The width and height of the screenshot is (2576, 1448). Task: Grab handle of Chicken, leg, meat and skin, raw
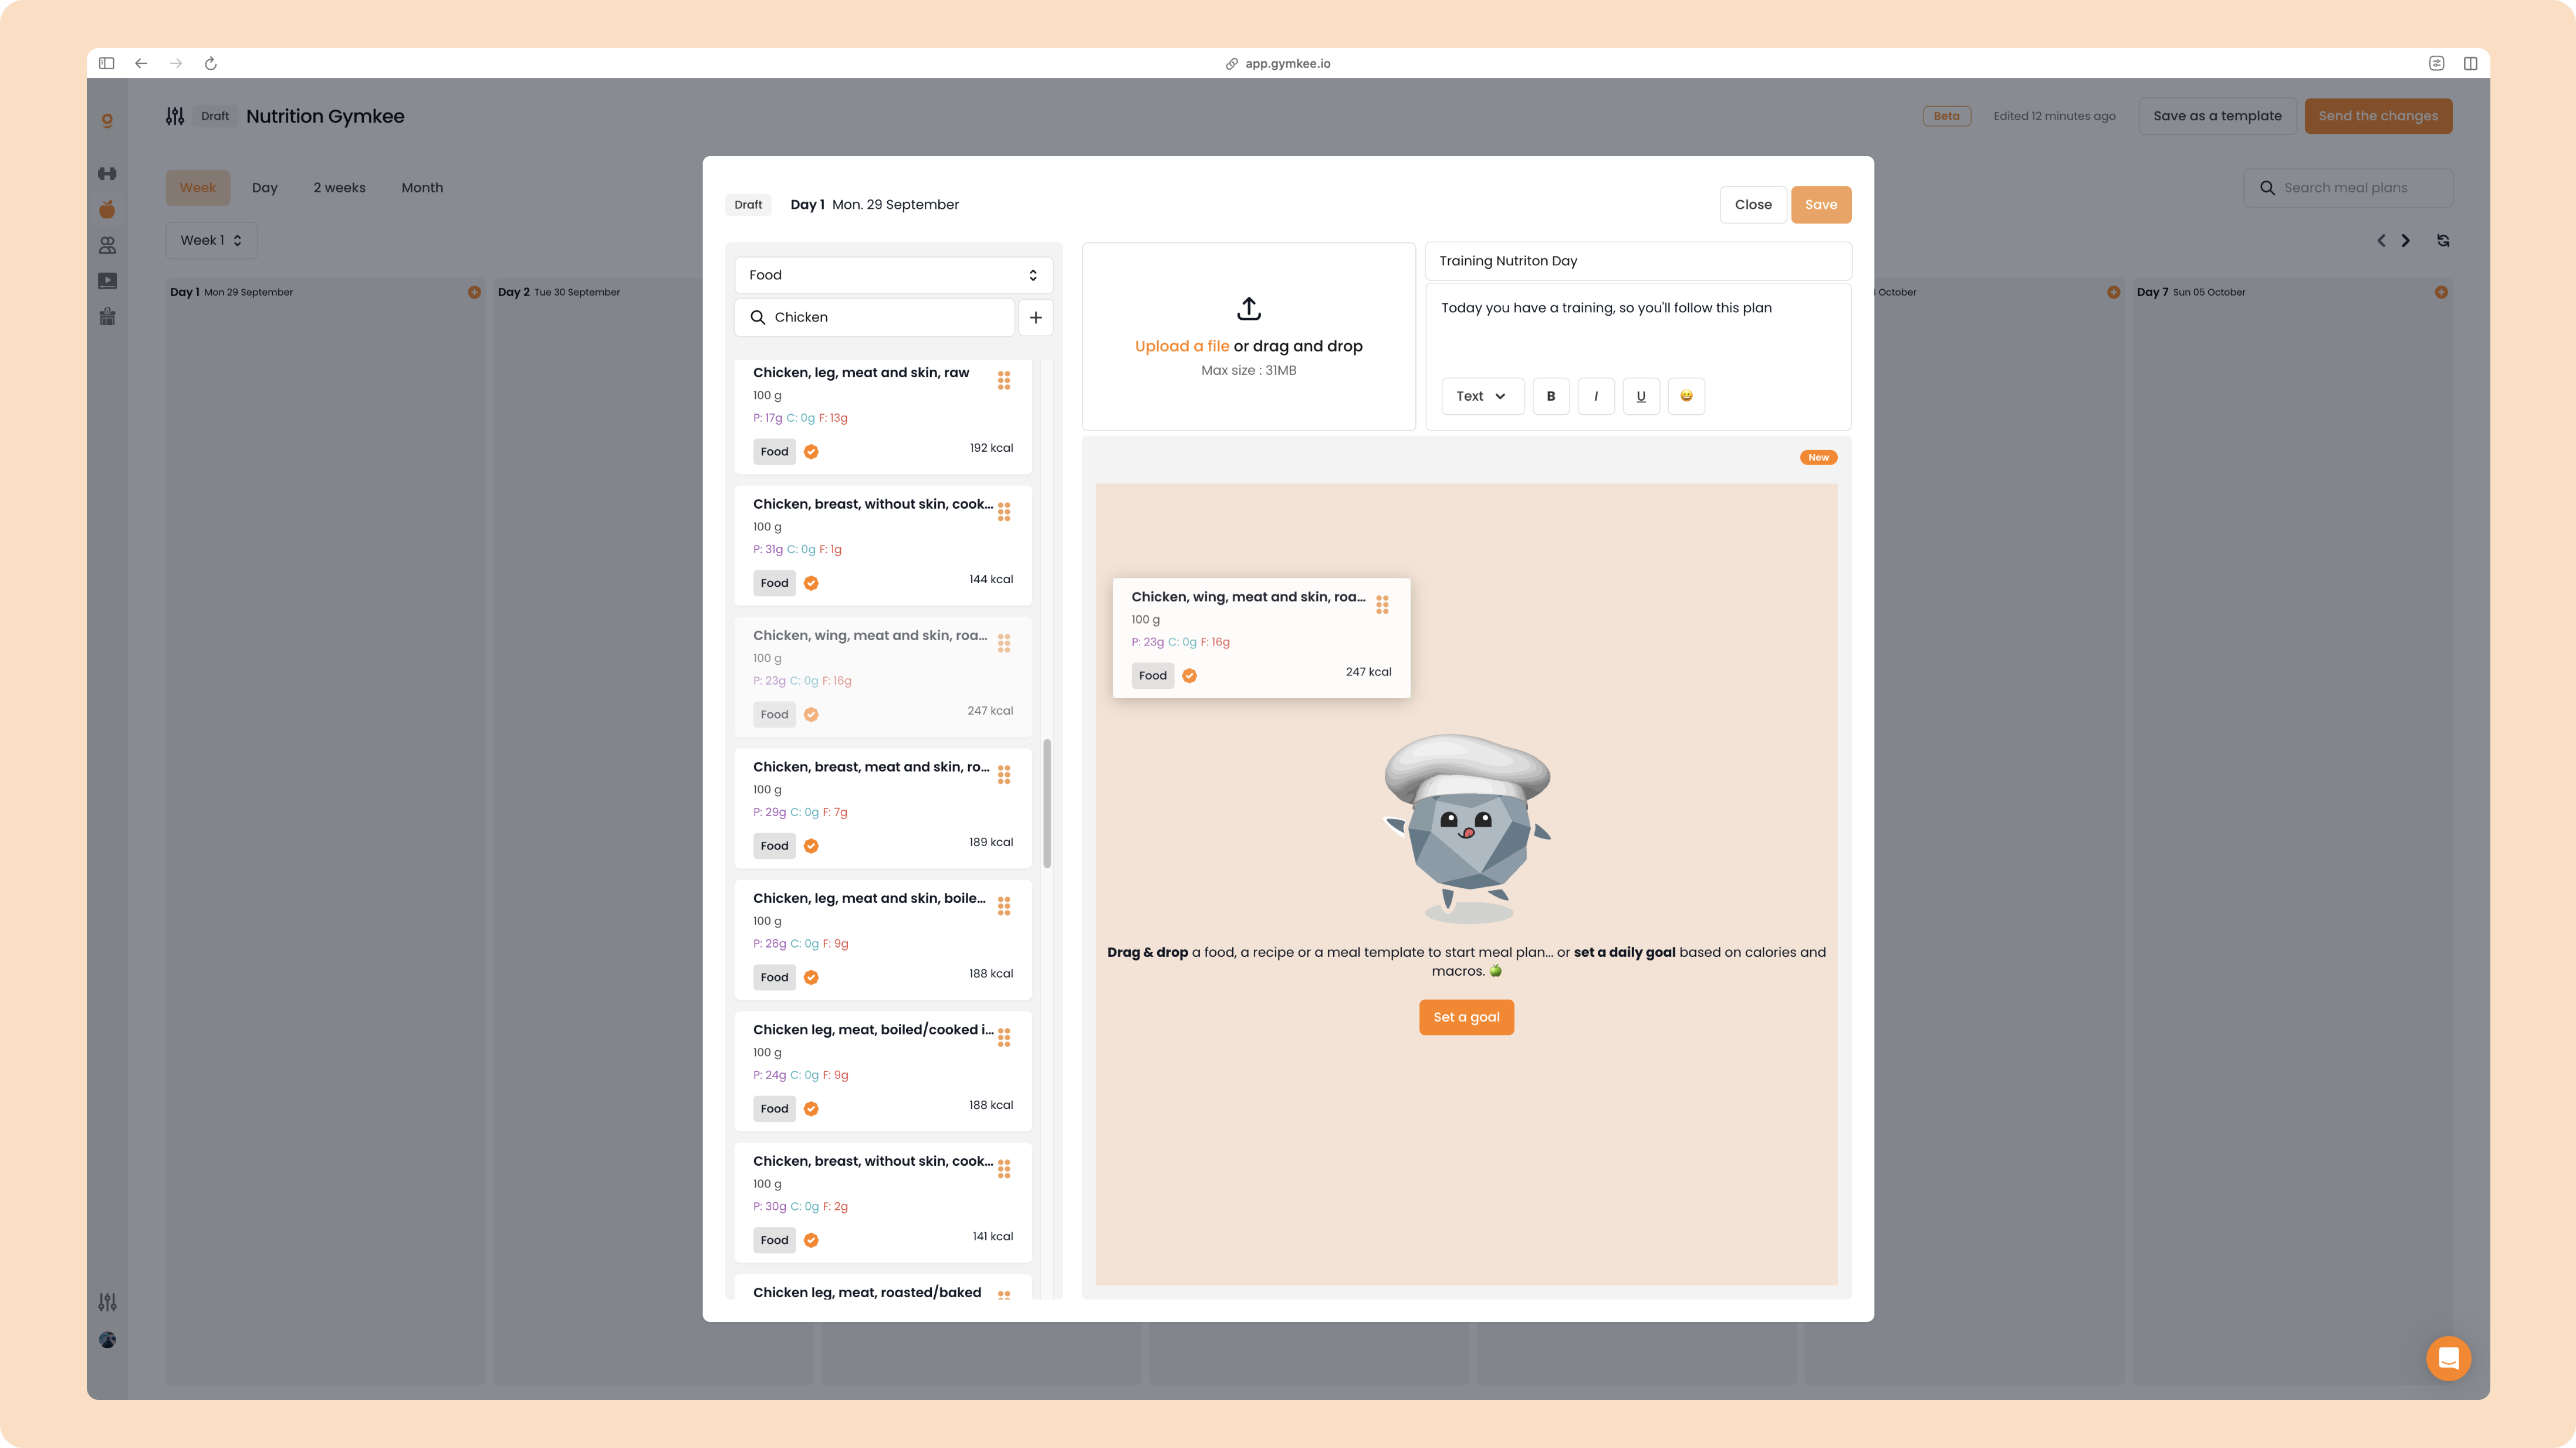point(1004,380)
